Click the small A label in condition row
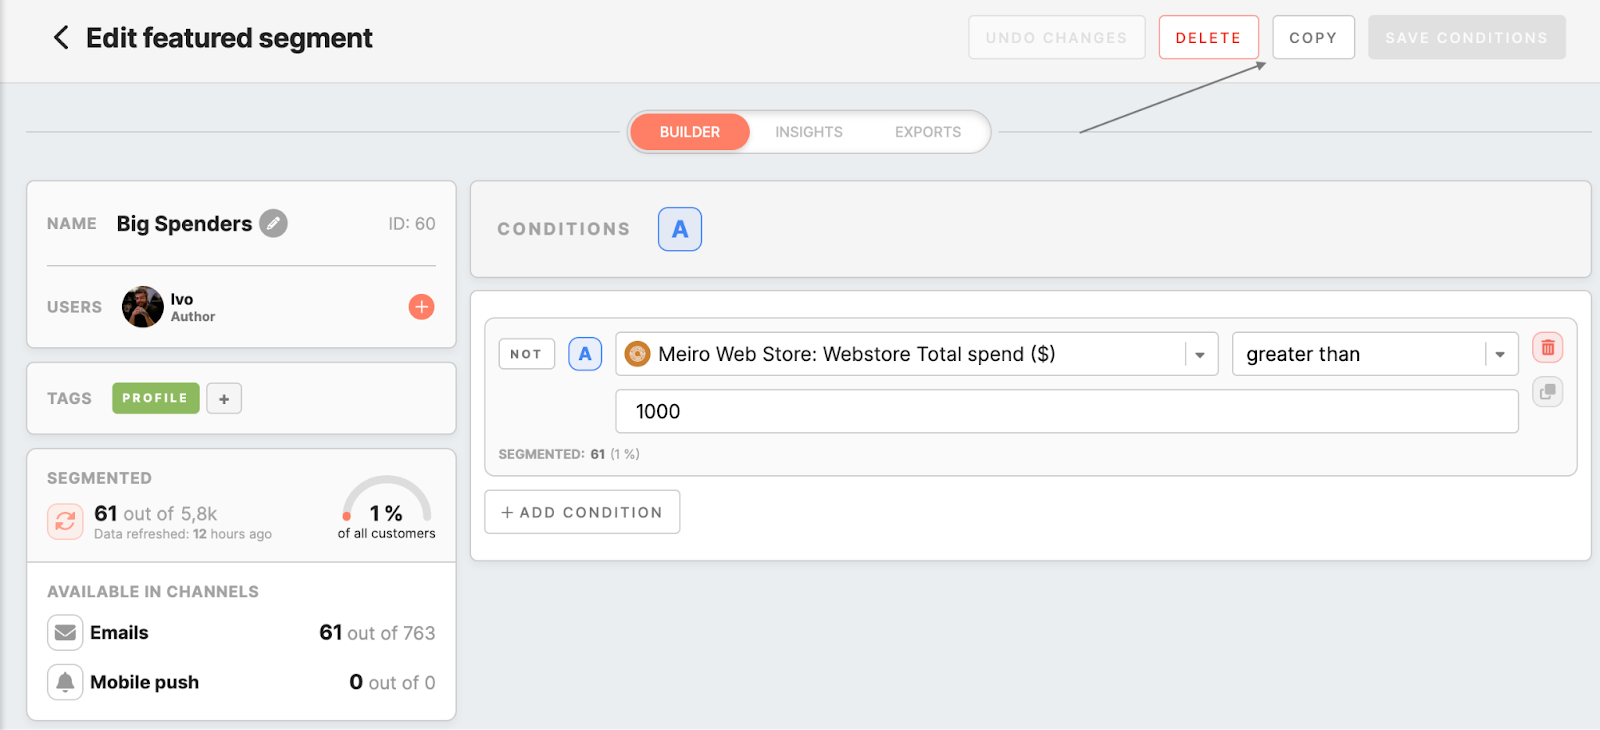Viewport: 1600px width, 730px height. click(585, 354)
